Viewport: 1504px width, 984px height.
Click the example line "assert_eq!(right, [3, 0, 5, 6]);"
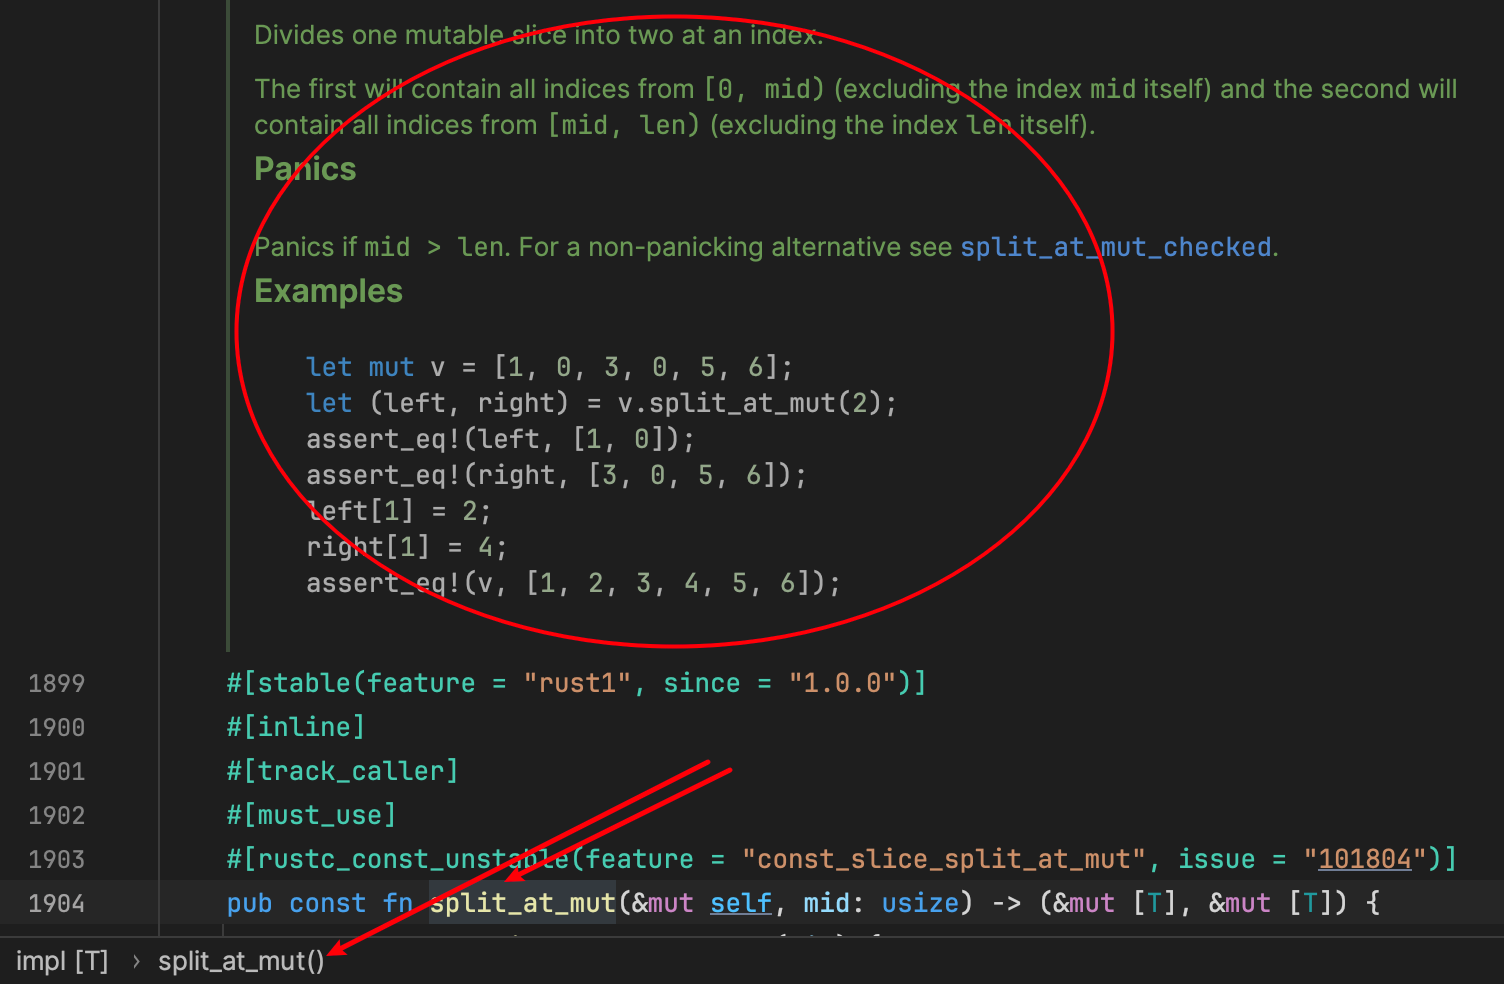556,475
